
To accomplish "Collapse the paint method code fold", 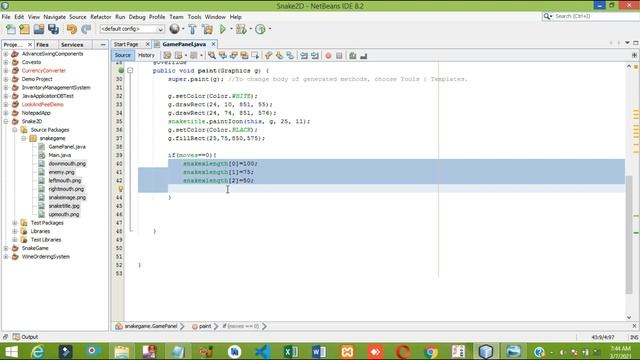I will click(130, 71).
